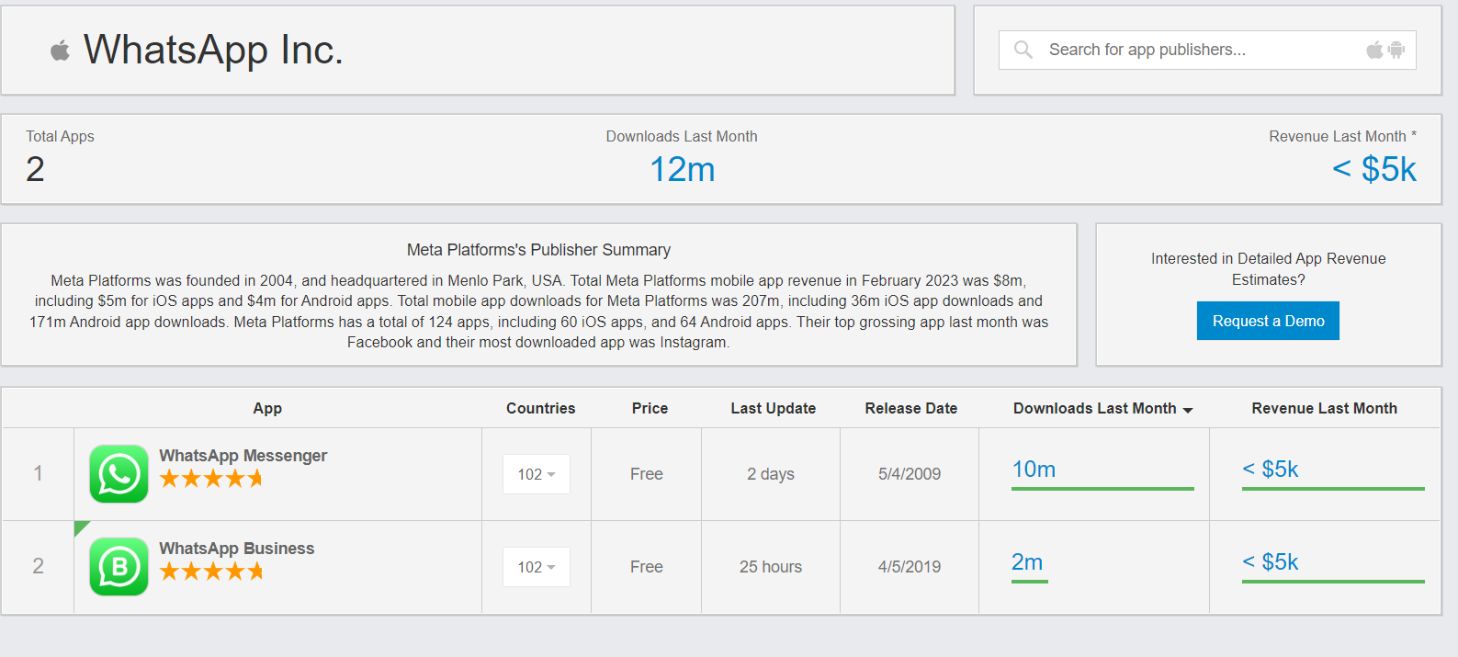Click rank number 1 in the table
1458x657 pixels.
pyautogui.click(x=38, y=474)
